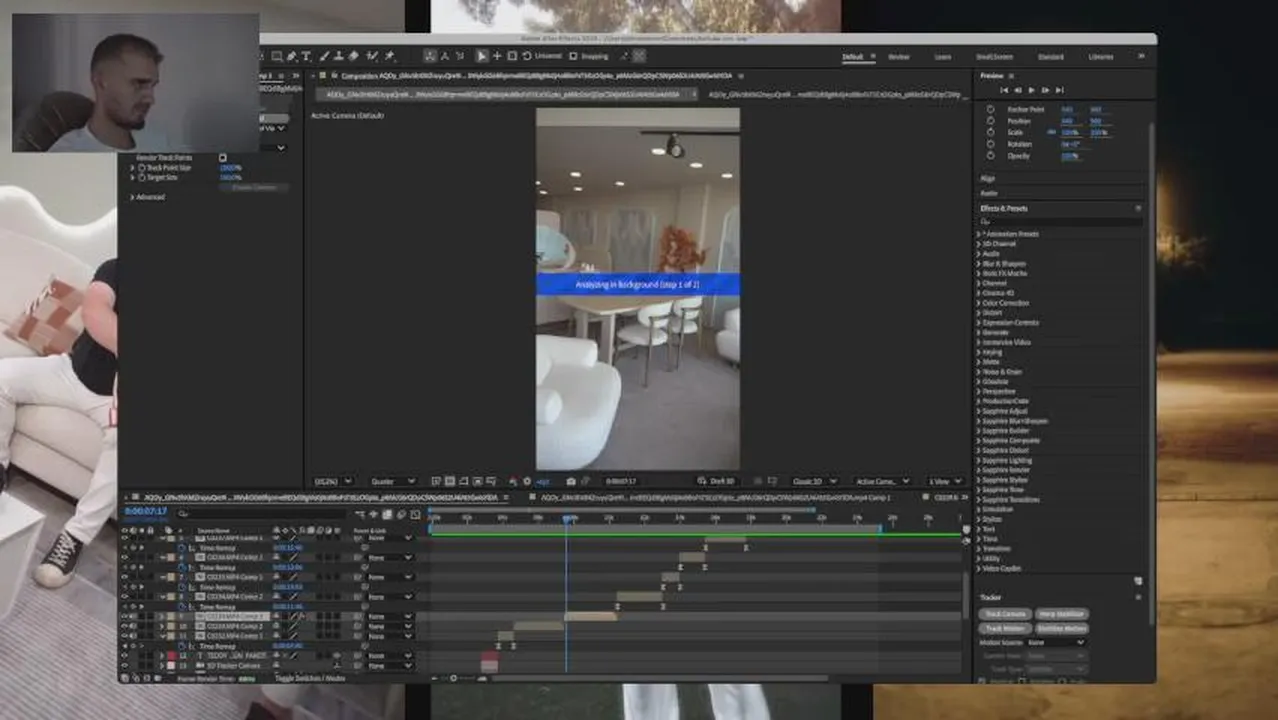Click the Take Snapshot camera icon
This screenshot has height=720, width=1278.
click(x=571, y=481)
